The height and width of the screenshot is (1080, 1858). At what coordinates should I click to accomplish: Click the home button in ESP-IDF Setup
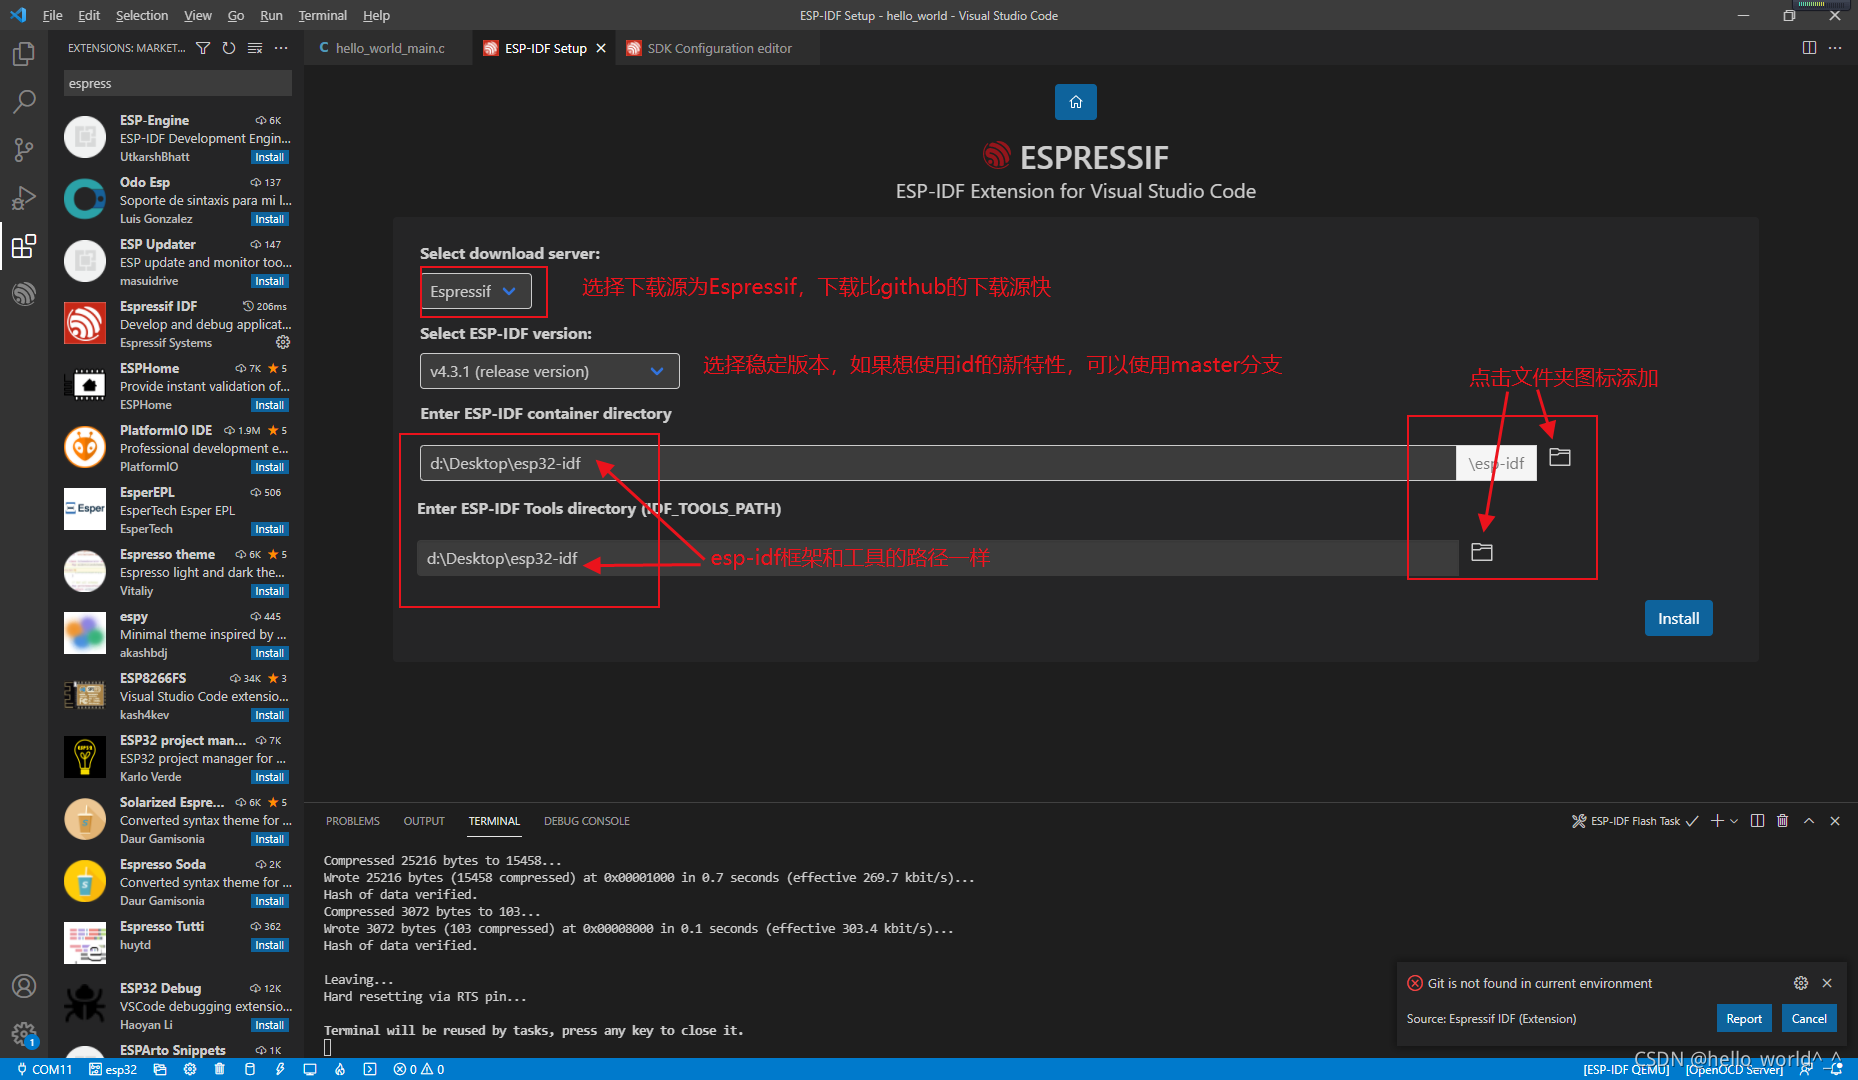point(1076,102)
